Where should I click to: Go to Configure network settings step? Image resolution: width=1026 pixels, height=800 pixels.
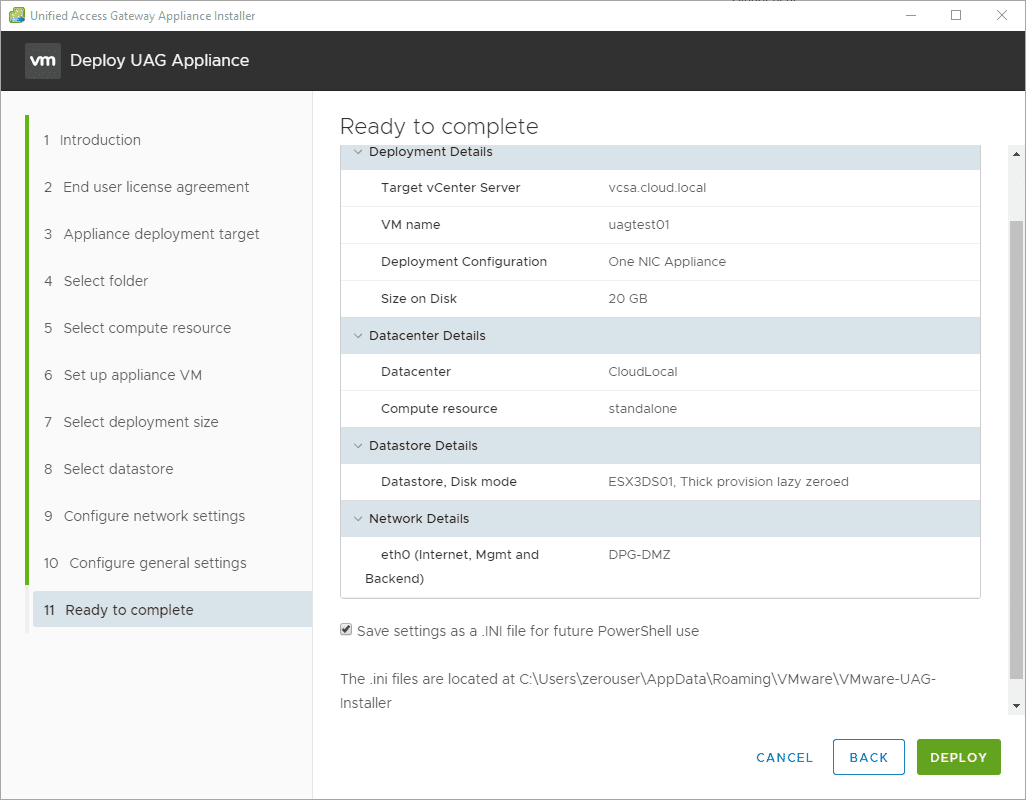pyautogui.click(x=154, y=516)
